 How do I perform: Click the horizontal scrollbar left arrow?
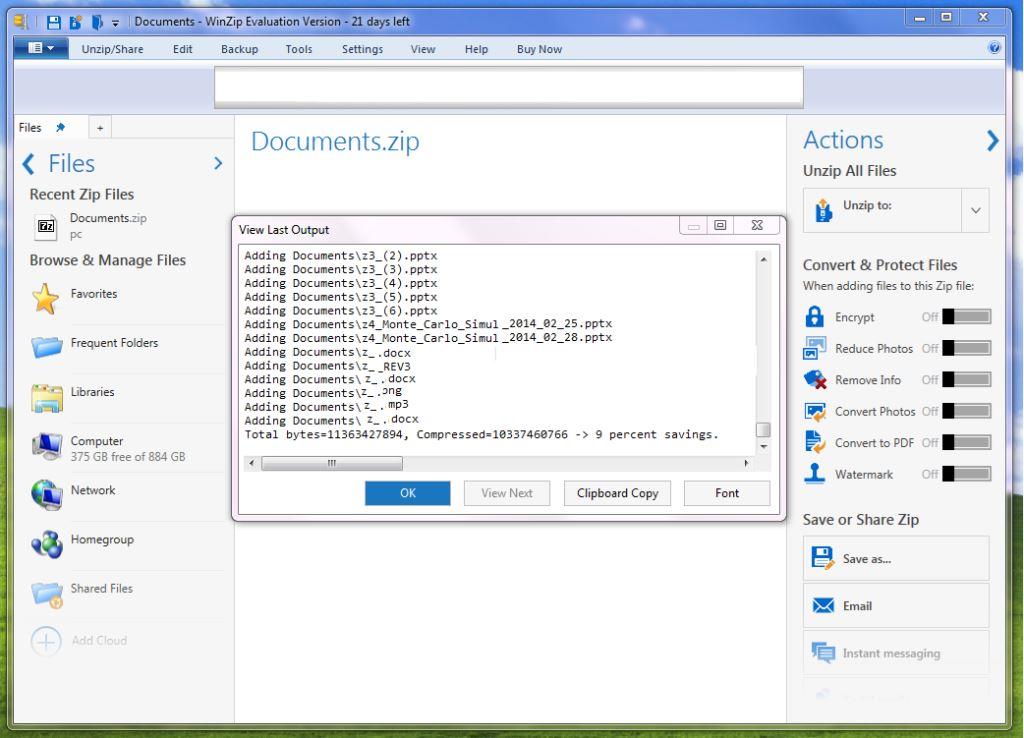[x=253, y=463]
